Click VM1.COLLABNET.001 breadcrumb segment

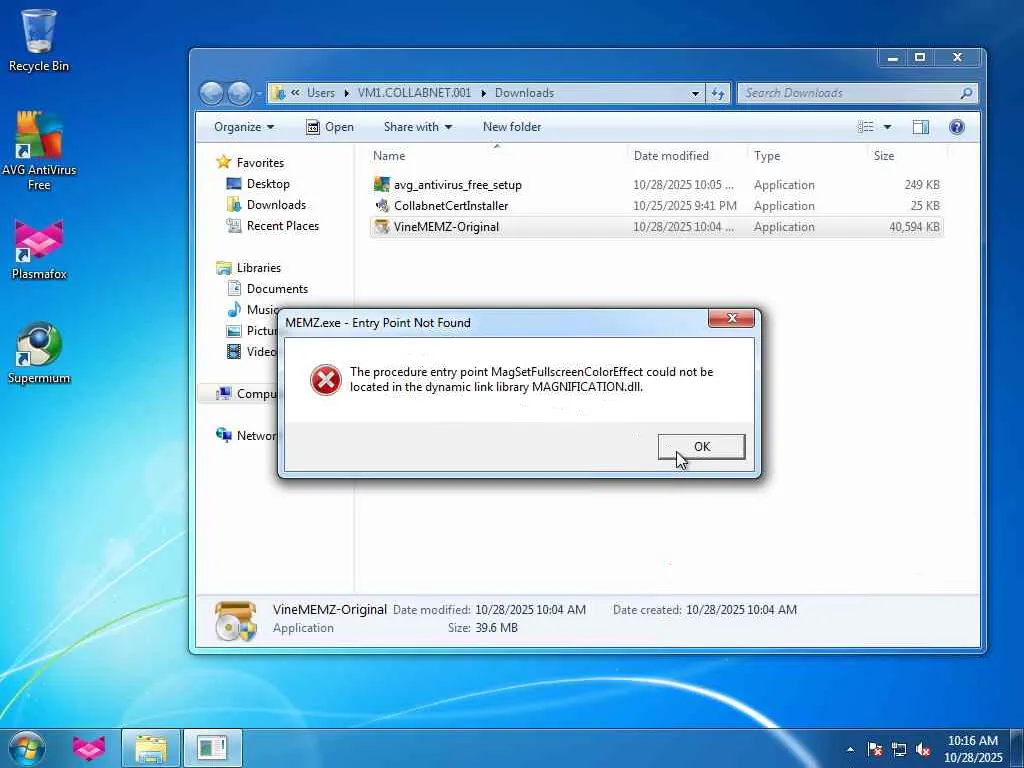click(x=414, y=93)
